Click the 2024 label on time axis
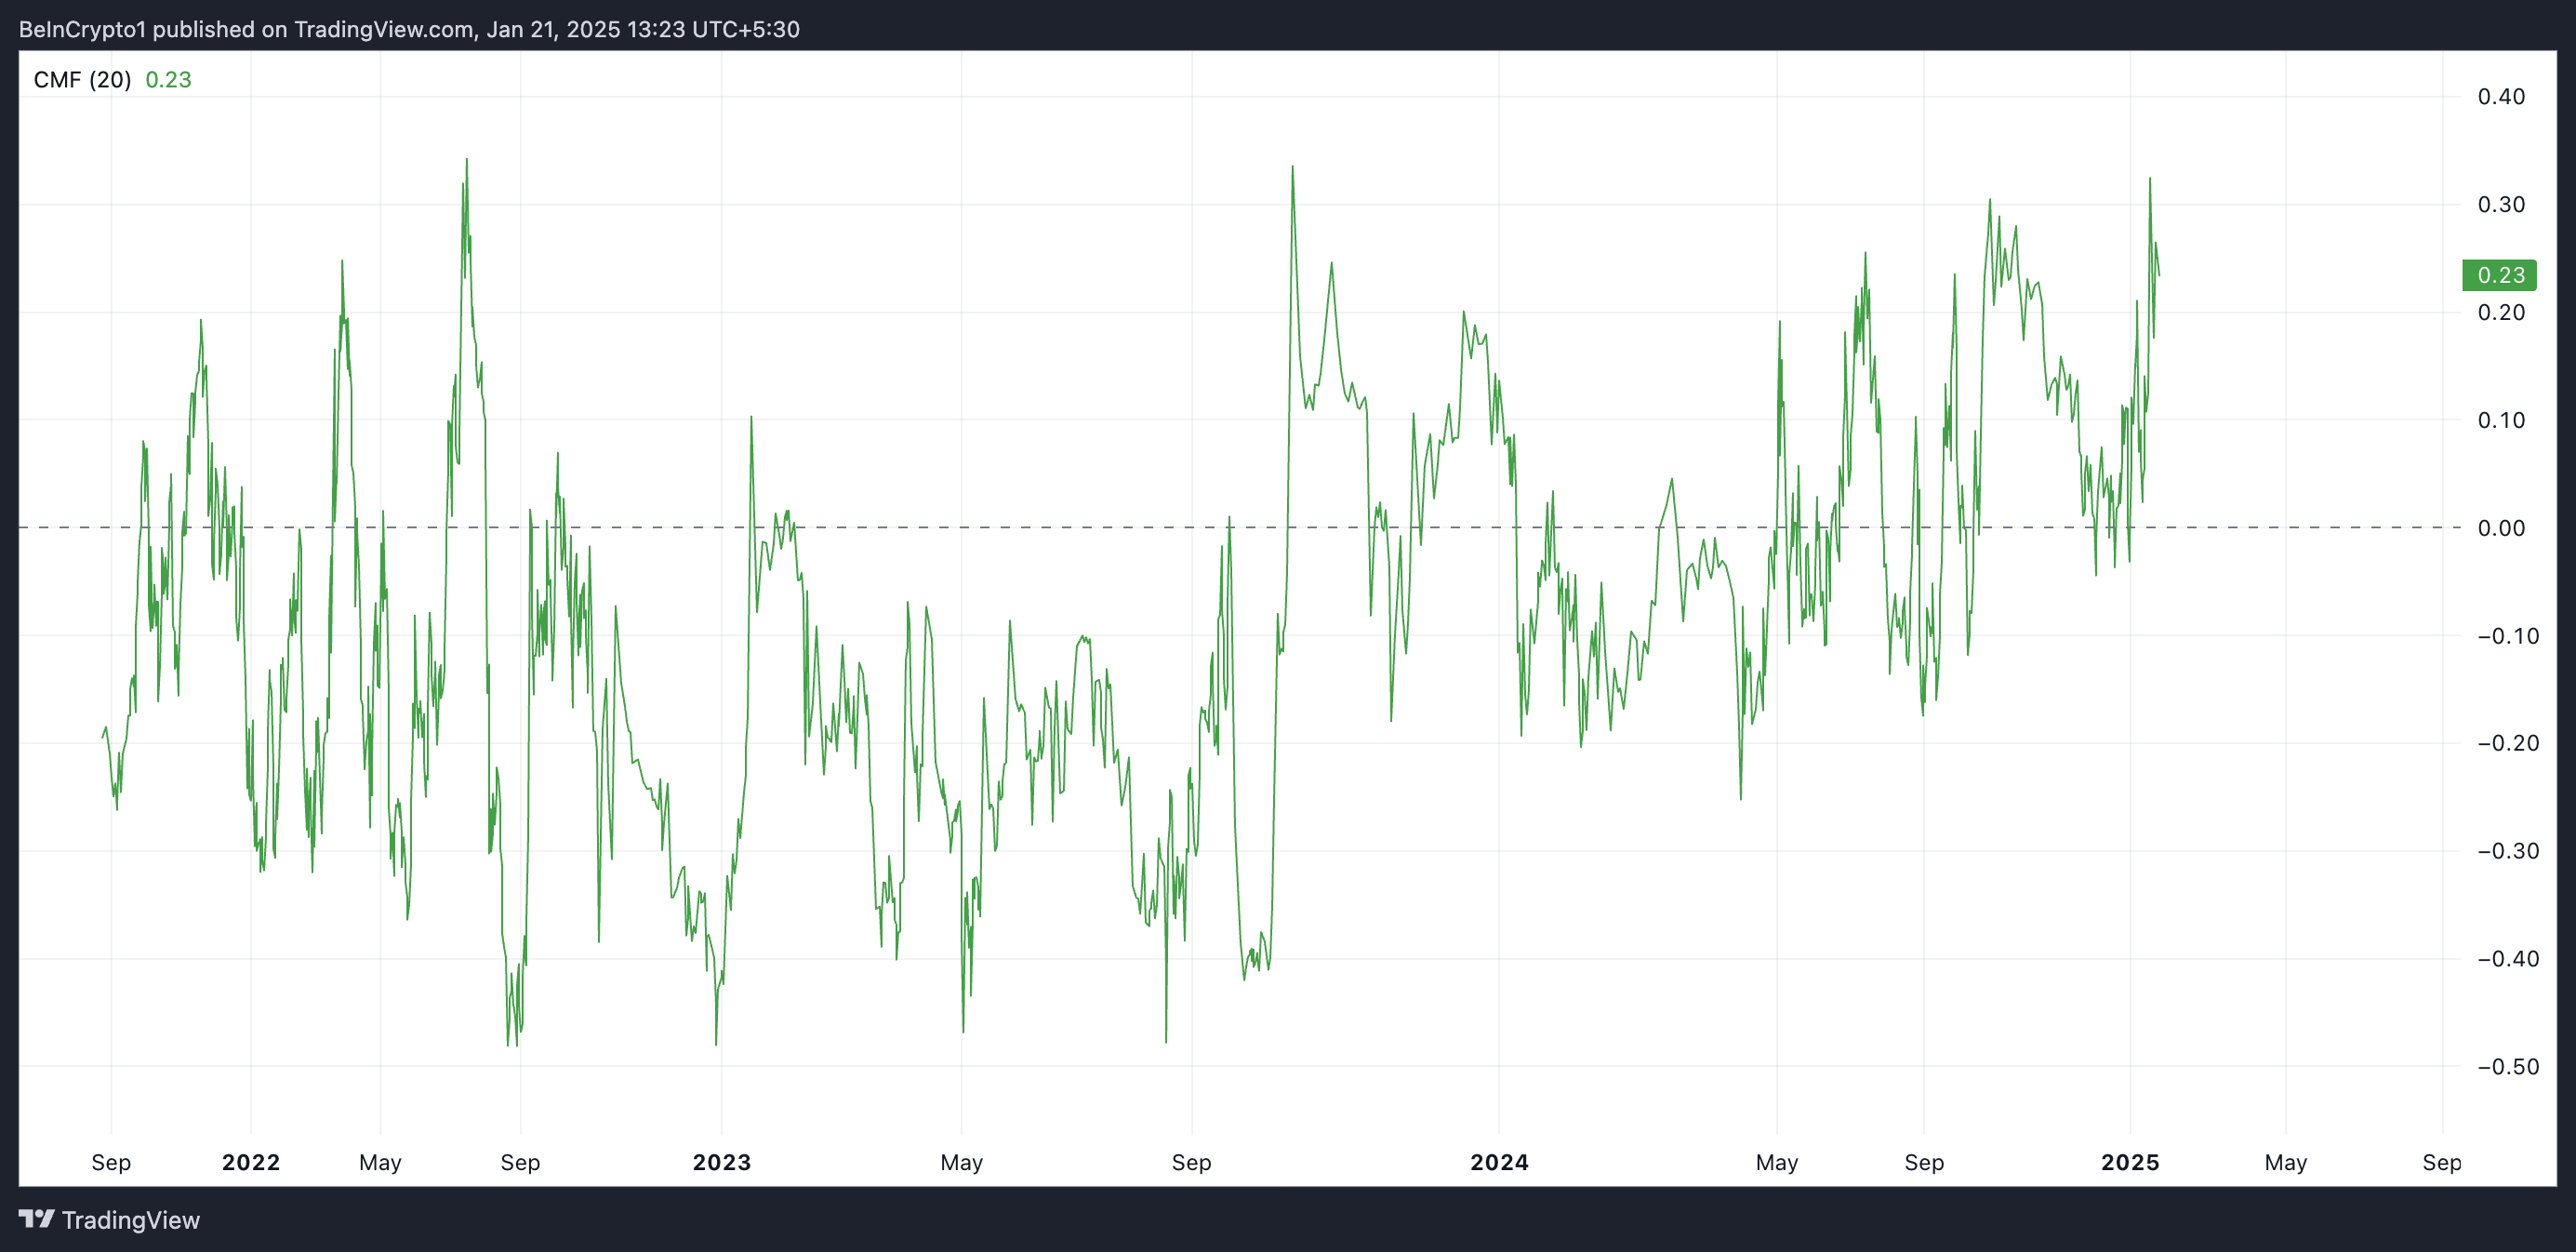The width and height of the screenshot is (2576, 1252). [1499, 1162]
